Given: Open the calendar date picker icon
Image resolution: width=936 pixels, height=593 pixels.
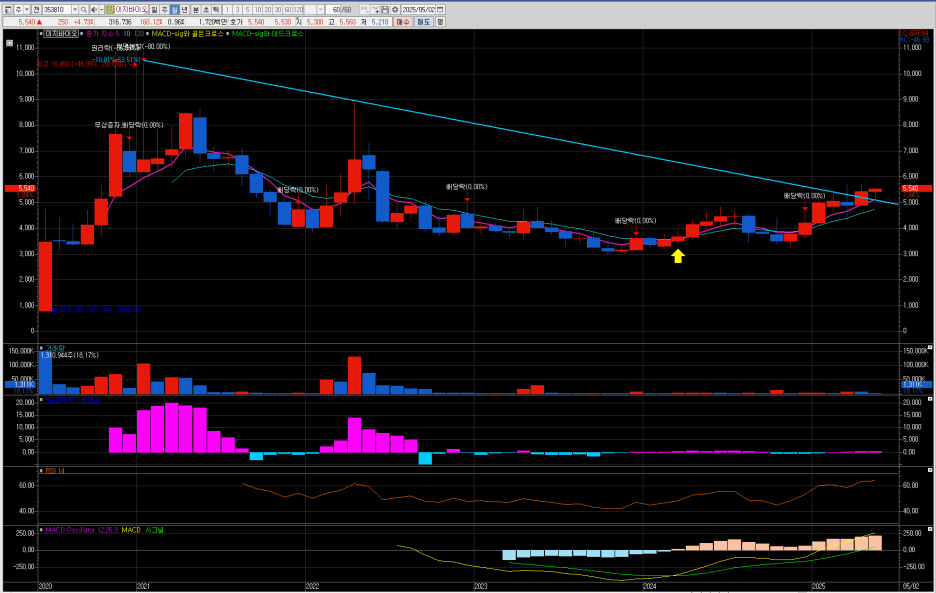Looking at the screenshot, I should pyautogui.click(x=440, y=10).
